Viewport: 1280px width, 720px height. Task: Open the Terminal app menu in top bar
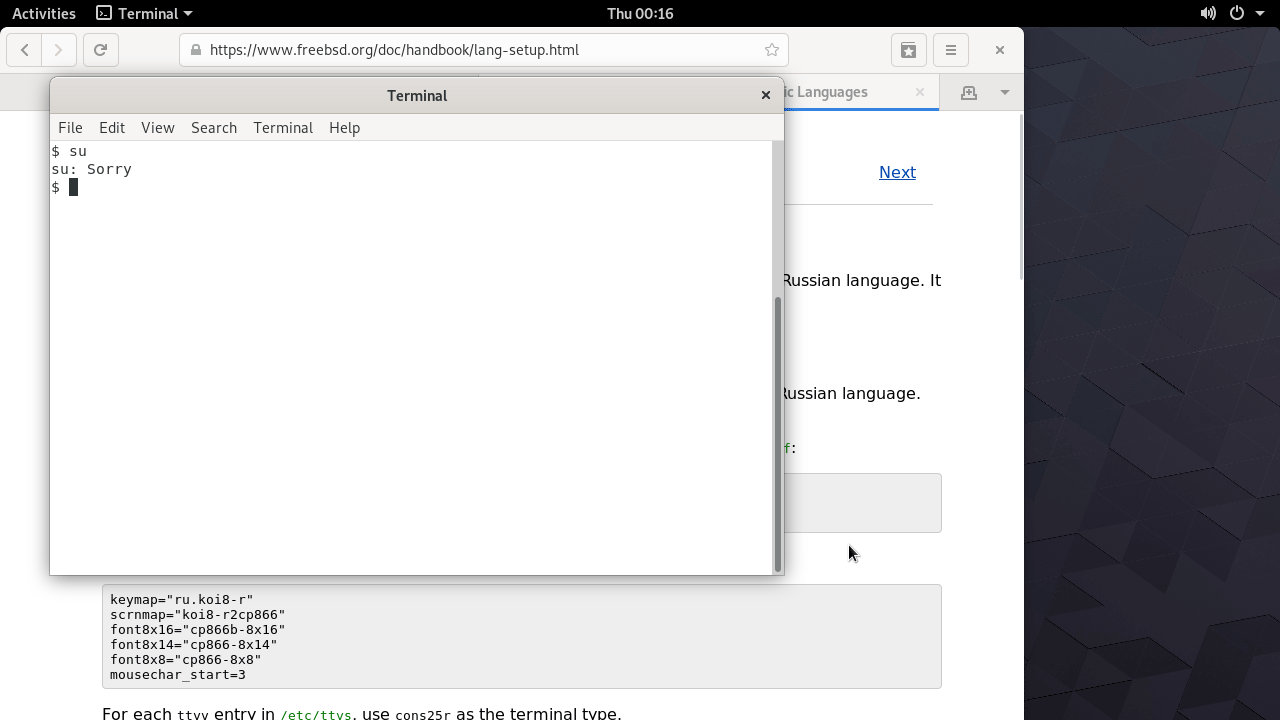[144, 13]
